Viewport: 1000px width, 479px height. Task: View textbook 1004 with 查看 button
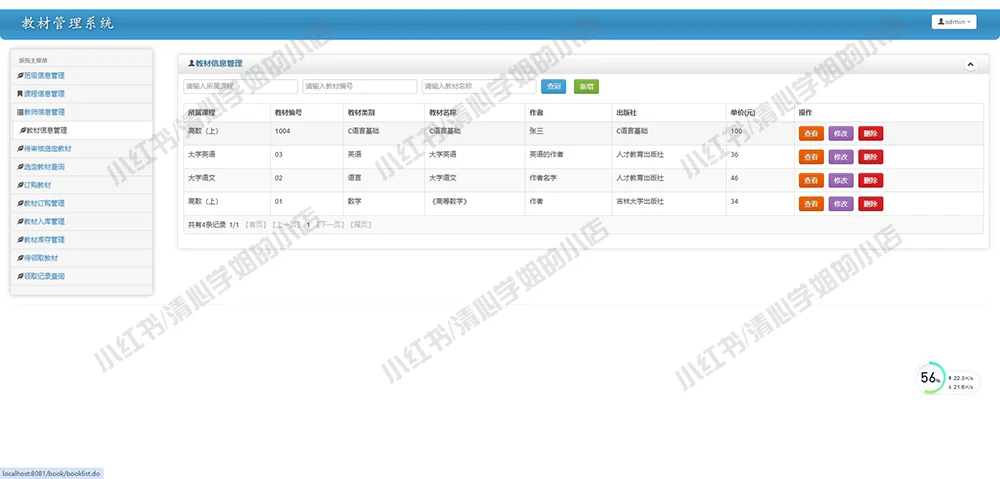click(811, 133)
